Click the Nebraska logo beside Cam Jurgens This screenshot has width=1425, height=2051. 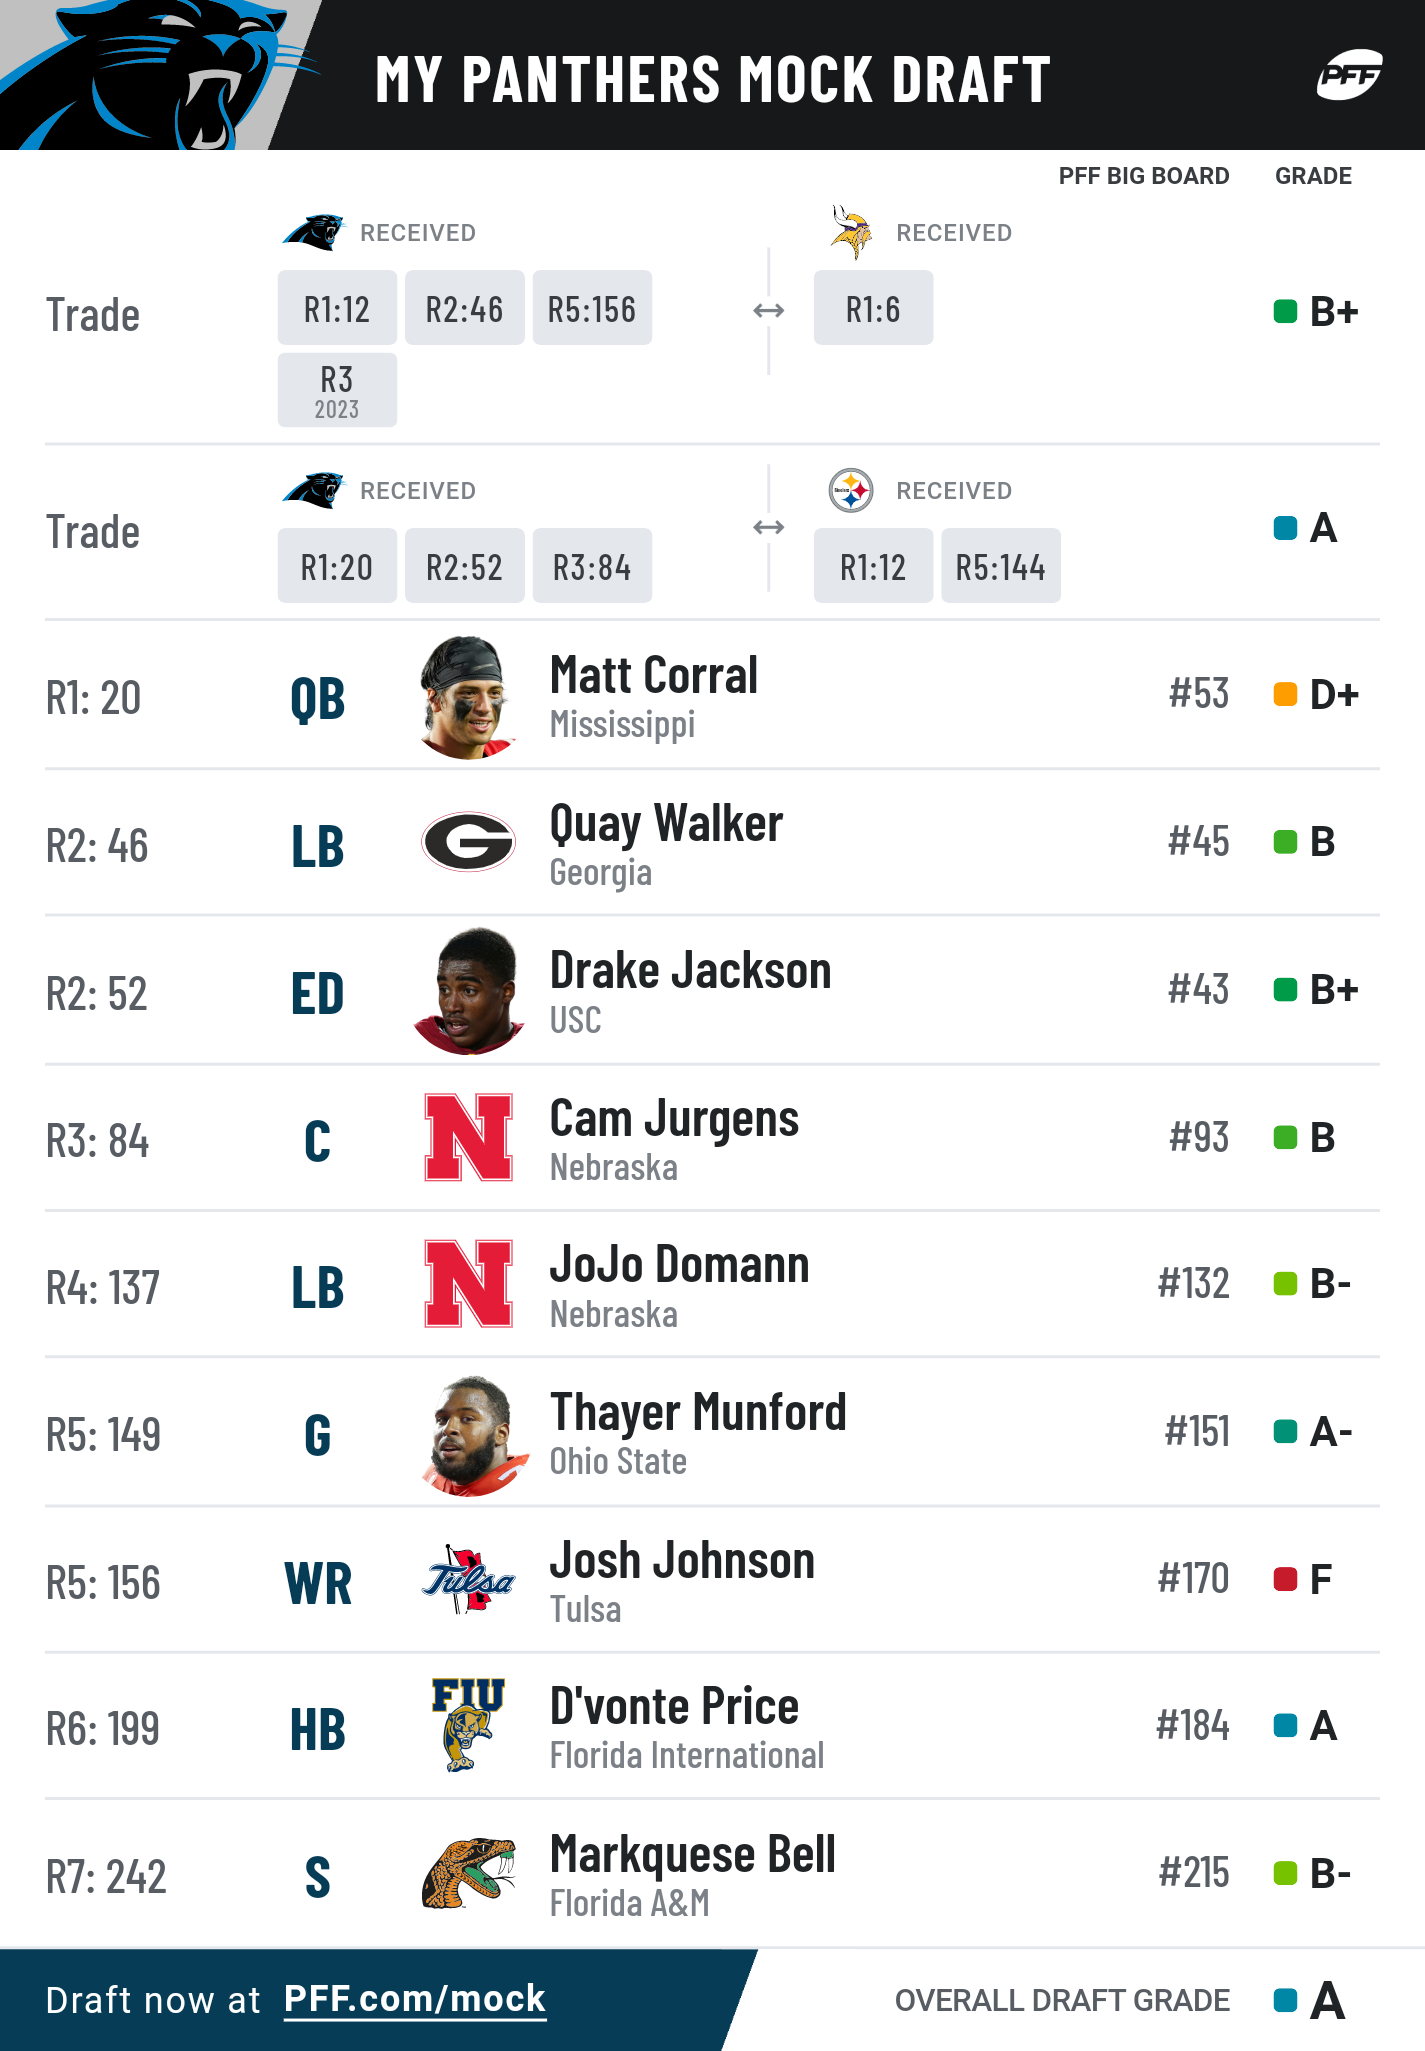coord(469,1137)
